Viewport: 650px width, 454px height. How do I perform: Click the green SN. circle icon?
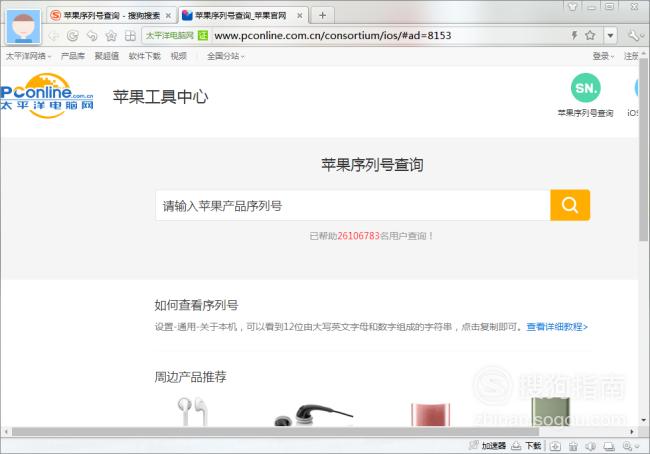pos(585,88)
